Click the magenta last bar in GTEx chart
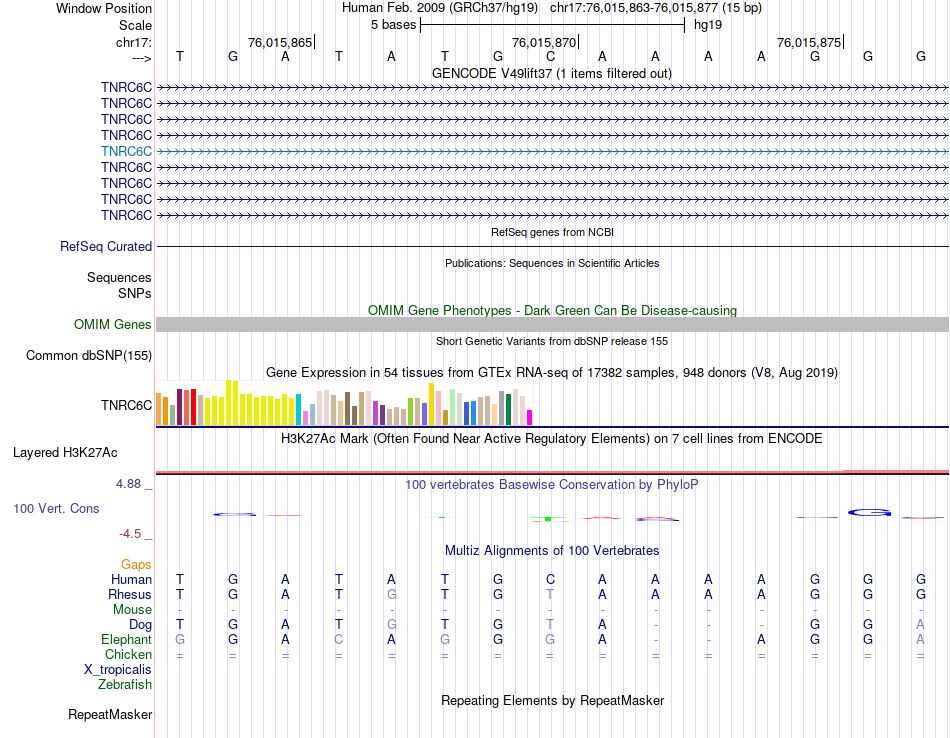 tap(530, 417)
